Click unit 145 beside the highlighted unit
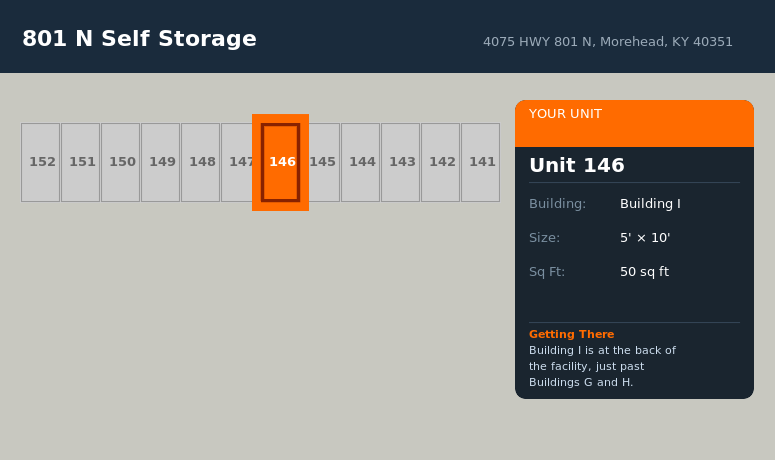 [x=324, y=162]
